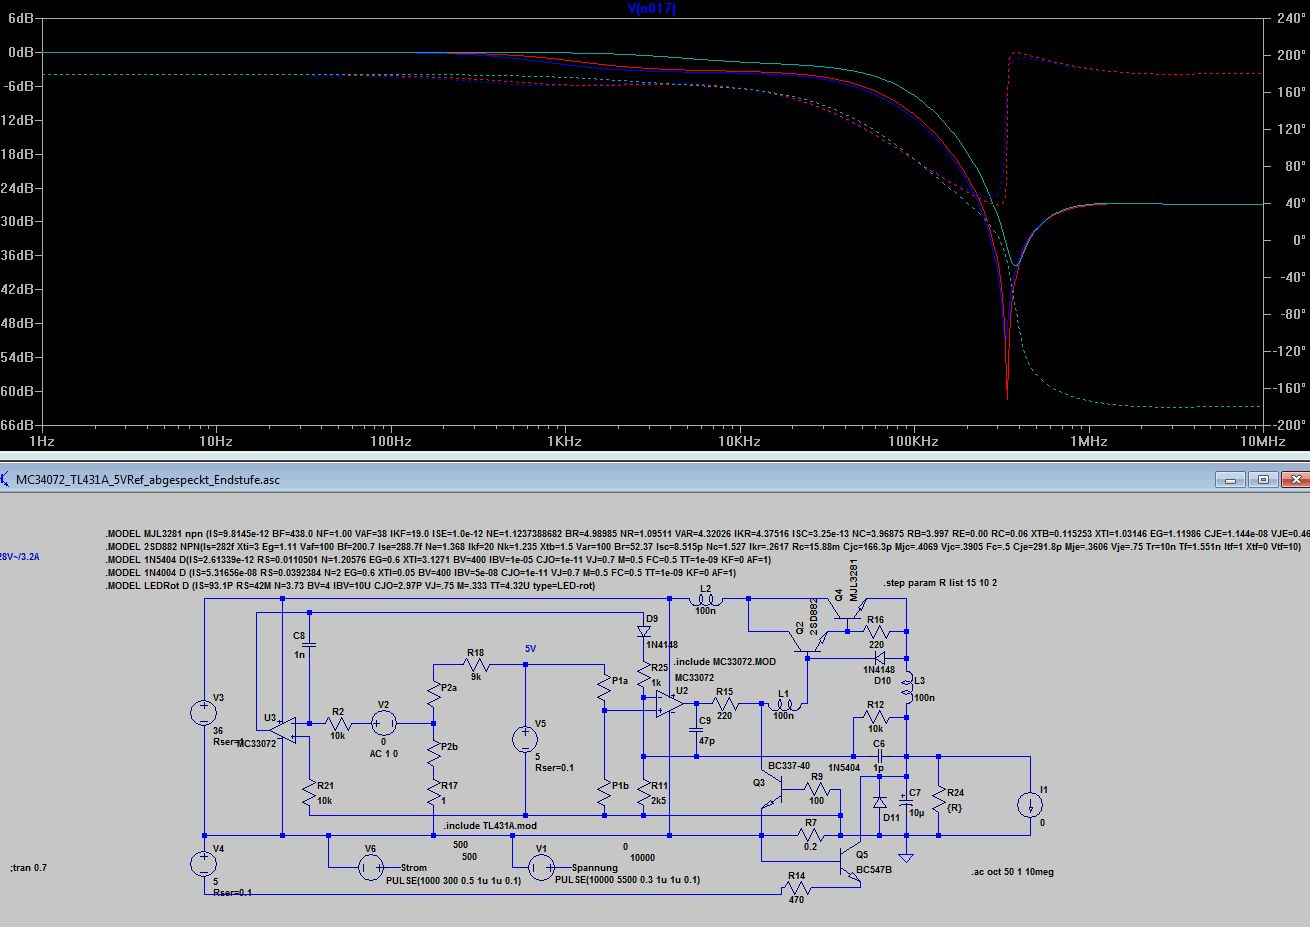1310x928 pixels.
Task: Select the U2 MC33072 op-amp symbol
Action: click(x=667, y=705)
